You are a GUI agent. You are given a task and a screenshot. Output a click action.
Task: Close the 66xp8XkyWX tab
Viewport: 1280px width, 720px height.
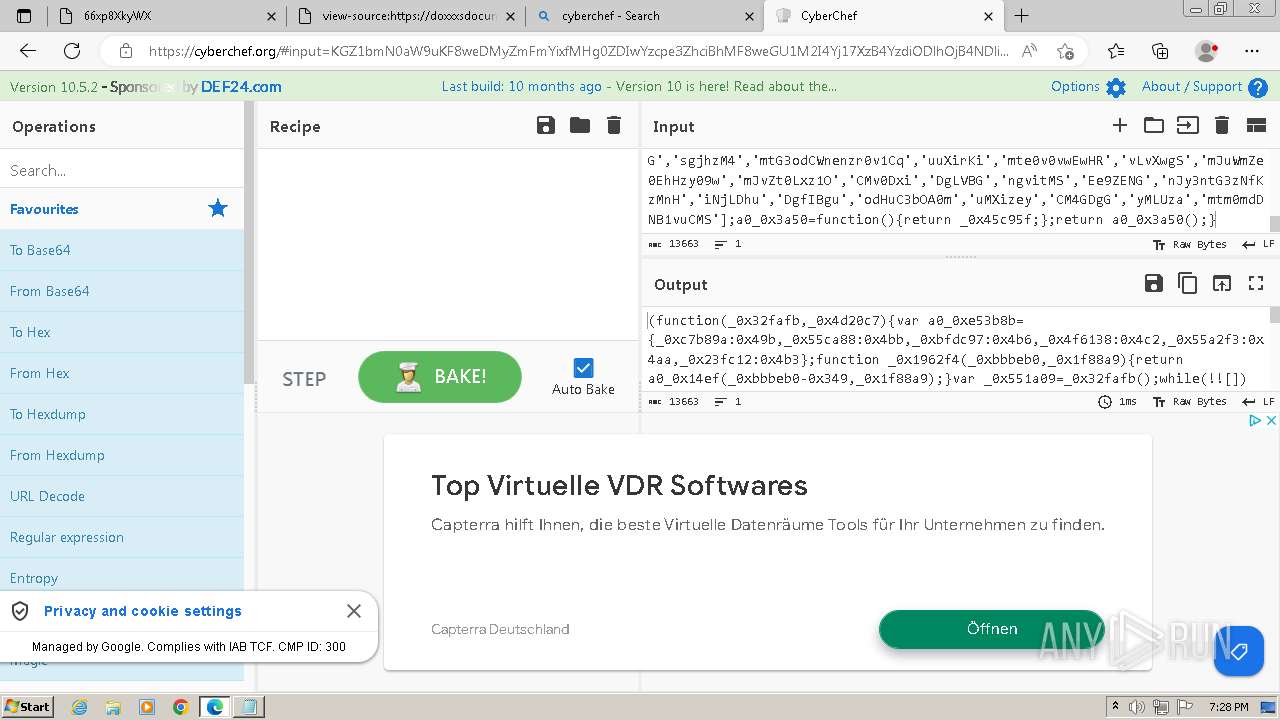click(x=272, y=16)
